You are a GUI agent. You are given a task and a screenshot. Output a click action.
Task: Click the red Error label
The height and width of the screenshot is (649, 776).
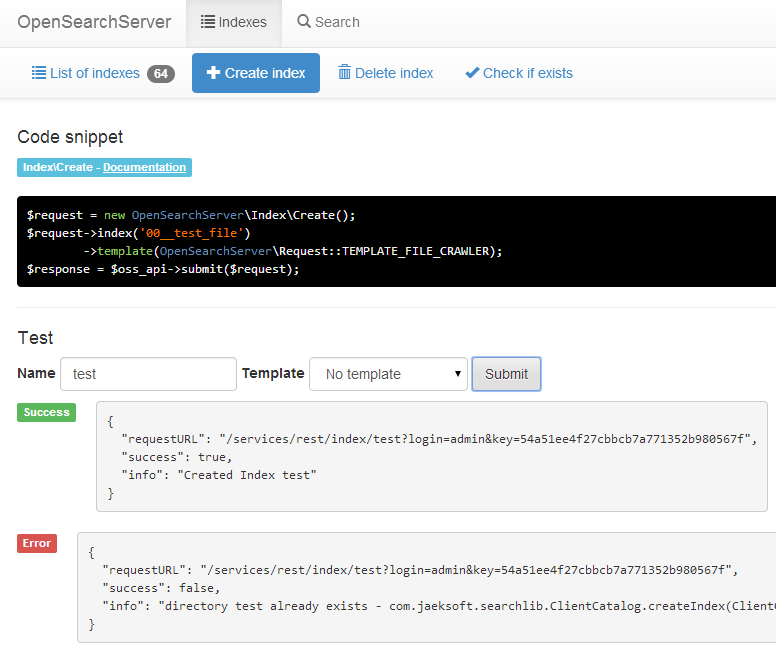point(37,543)
